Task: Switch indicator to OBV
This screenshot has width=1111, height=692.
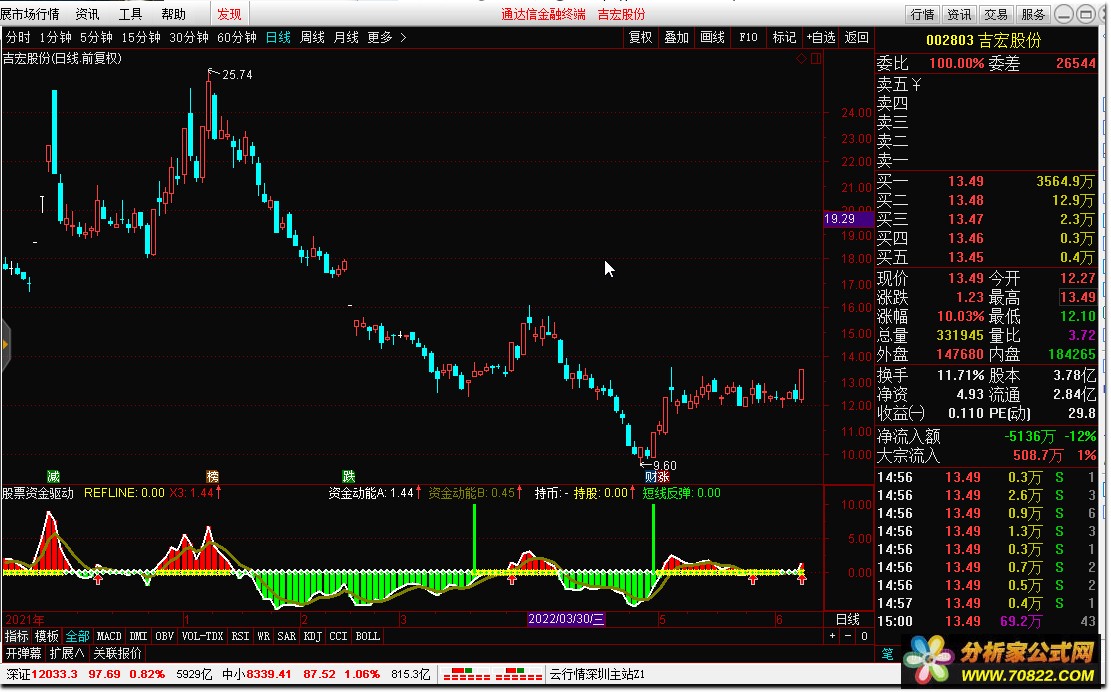Action: [x=164, y=636]
